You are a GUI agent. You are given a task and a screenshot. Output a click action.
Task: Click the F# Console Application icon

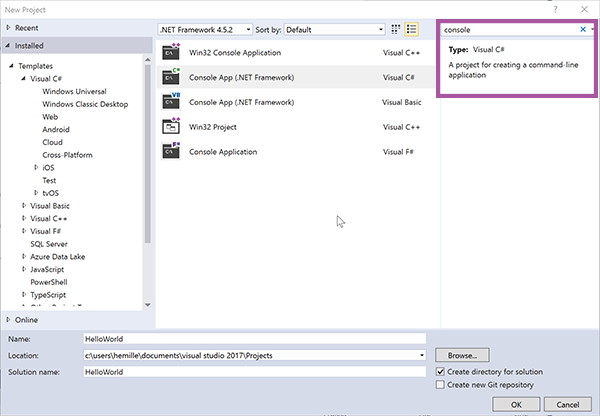tap(171, 152)
